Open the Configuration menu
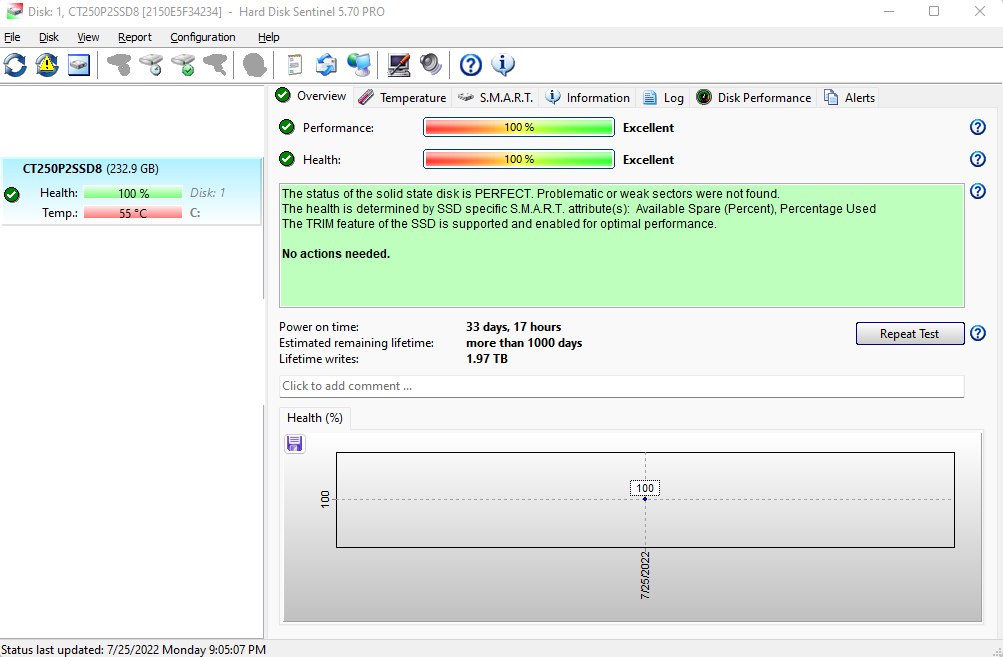 pyautogui.click(x=203, y=37)
